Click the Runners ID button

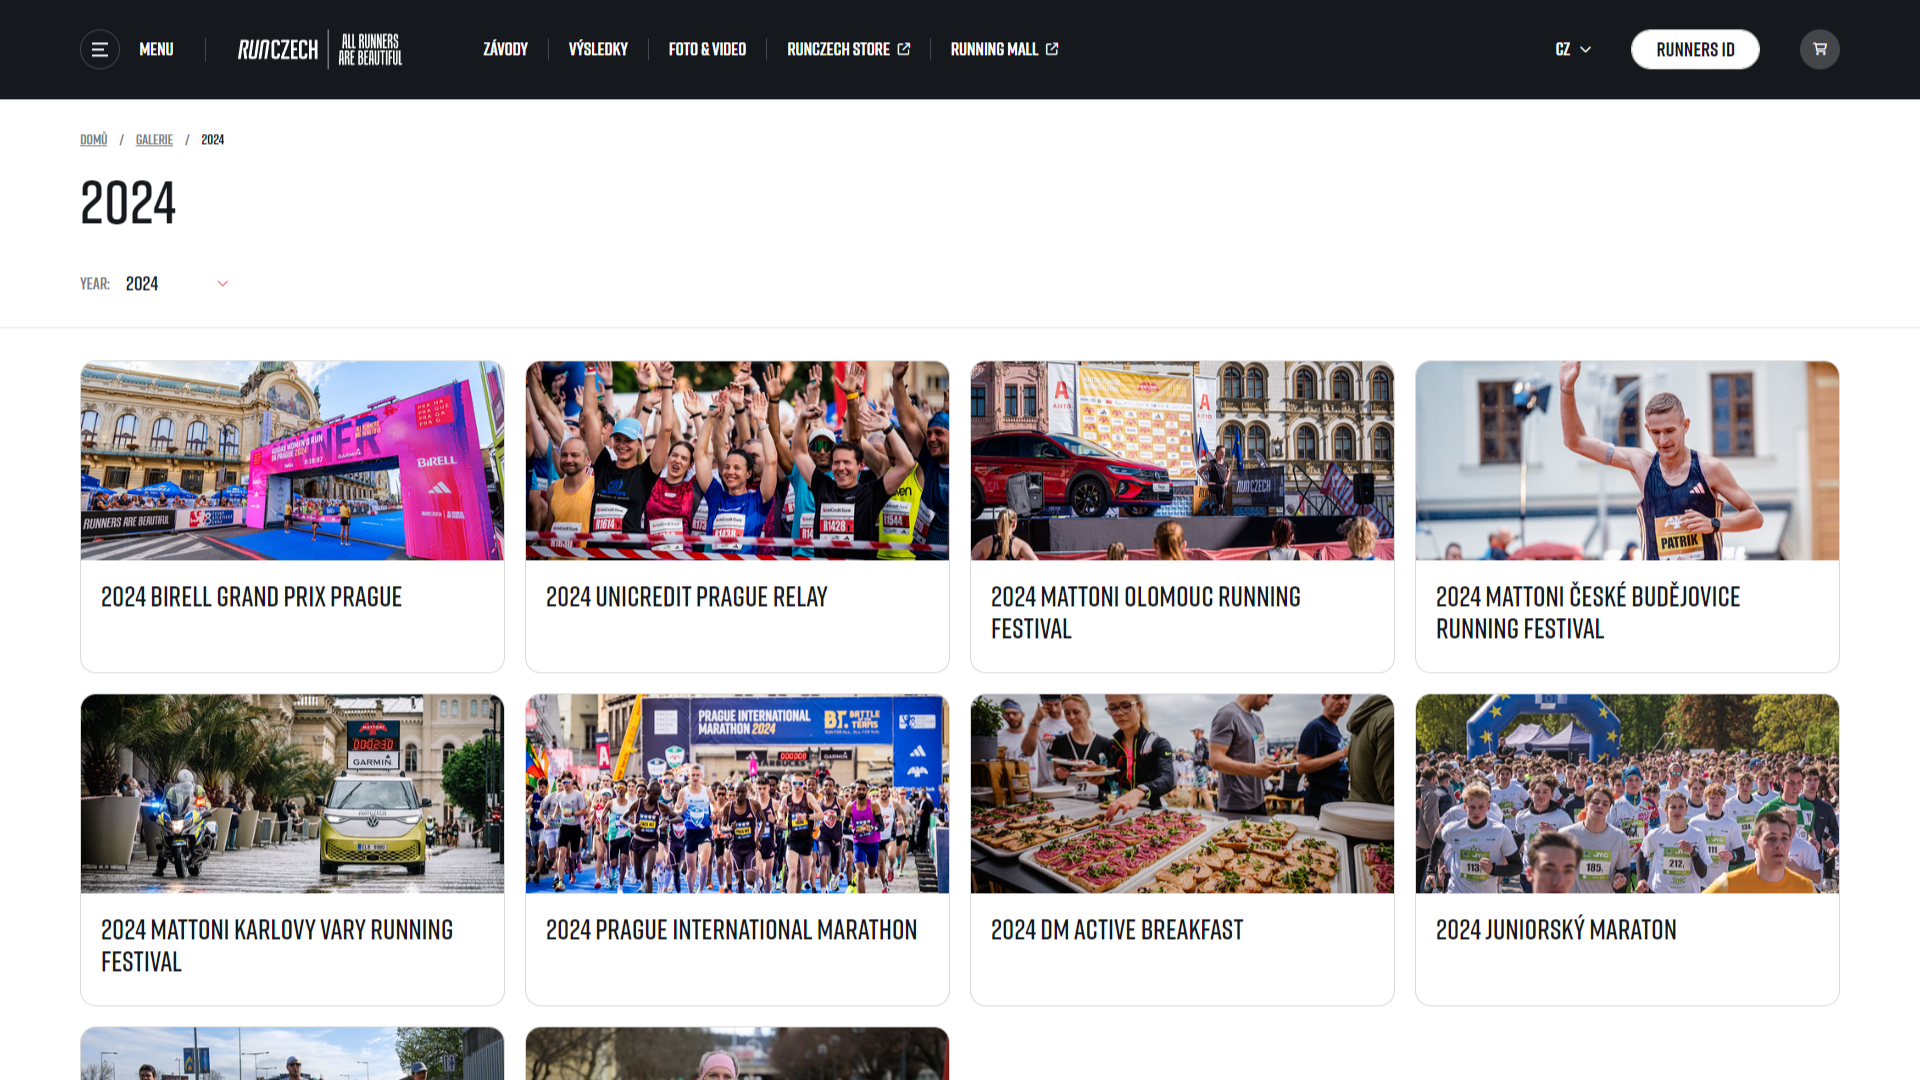(1695, 49)
